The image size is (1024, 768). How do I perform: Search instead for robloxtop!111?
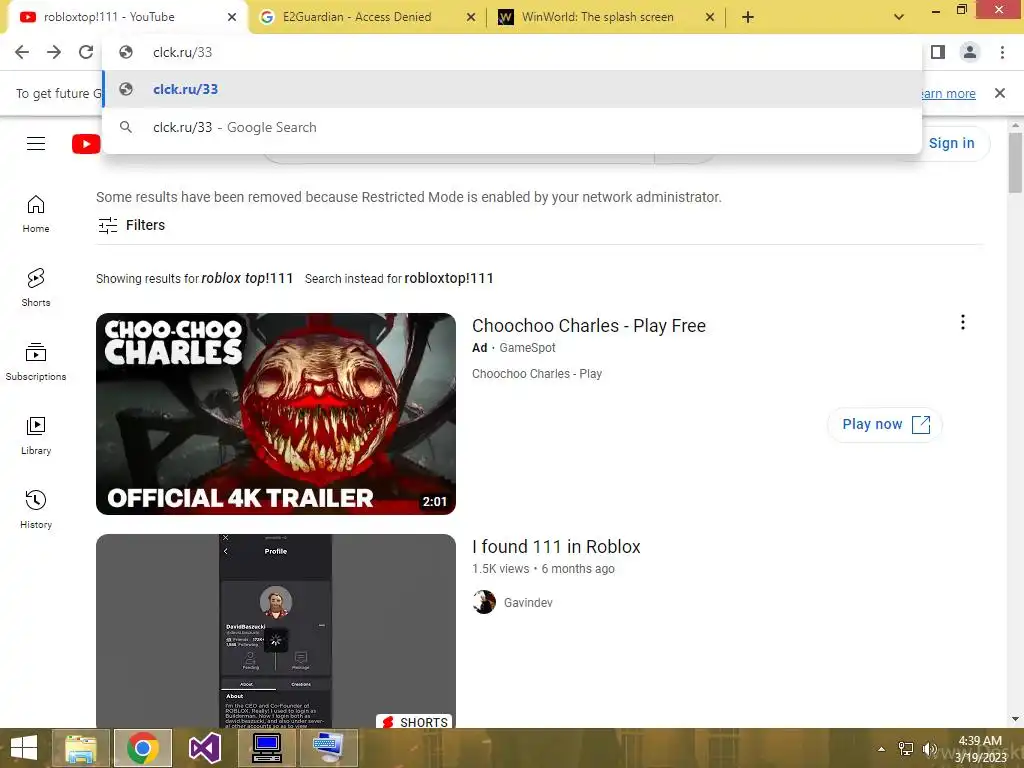point(449,278)
